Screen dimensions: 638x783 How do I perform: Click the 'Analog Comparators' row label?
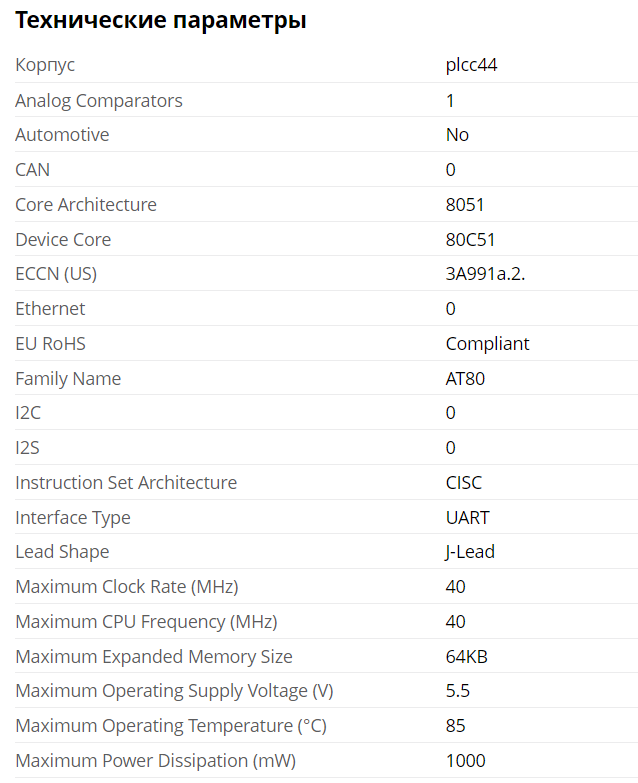point(99,100)
